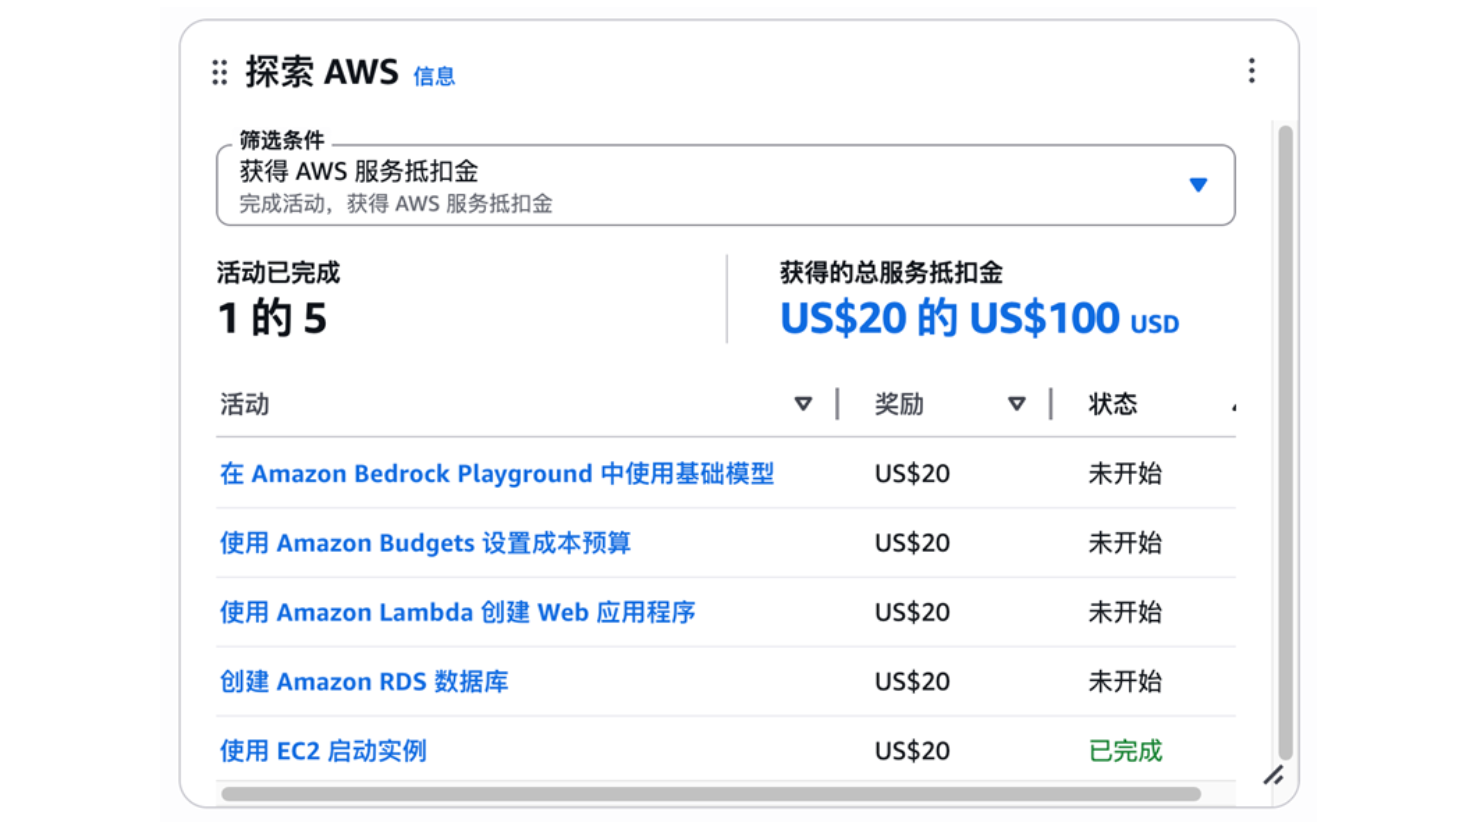The height and width of the screenshot is (830, 1478).
Task: Open the Amazon Bedrock Playground activity link
Action: [496, 473]
